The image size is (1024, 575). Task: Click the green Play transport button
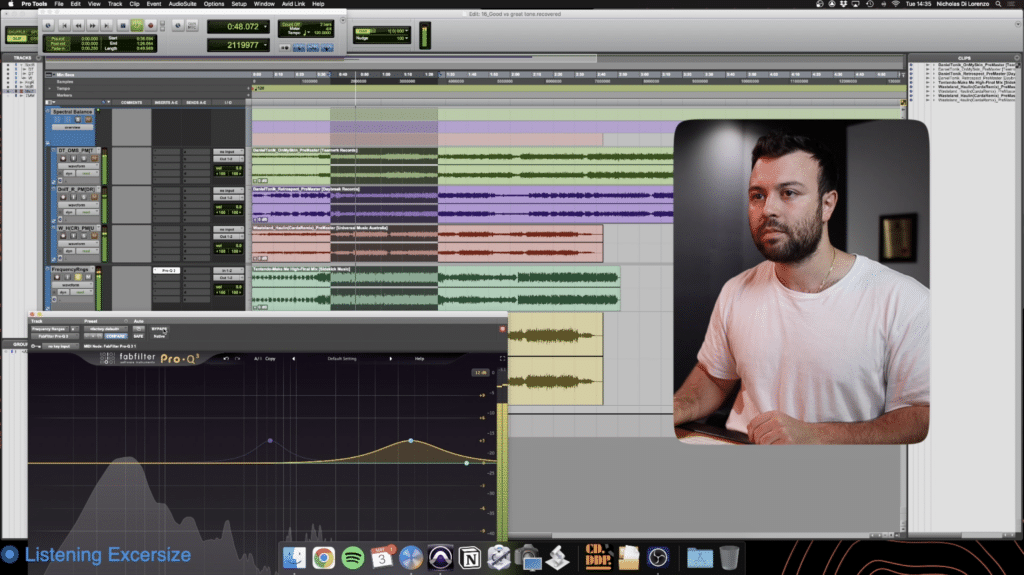pos(136,25)
